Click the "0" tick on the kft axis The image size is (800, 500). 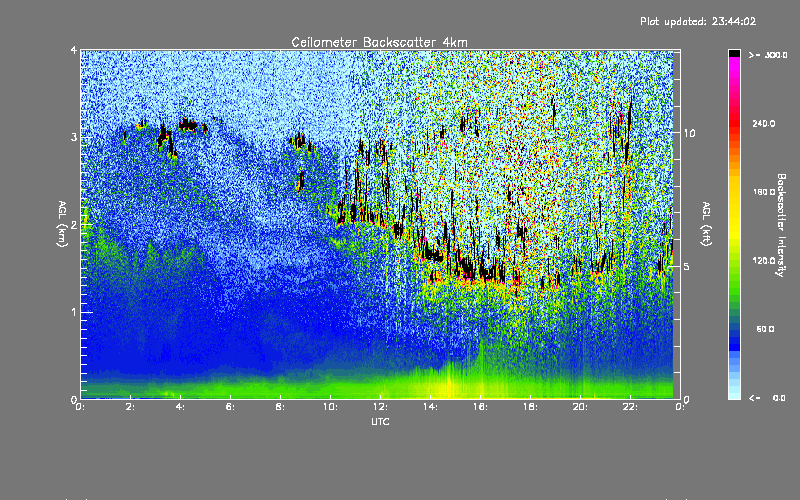point(687,399)
